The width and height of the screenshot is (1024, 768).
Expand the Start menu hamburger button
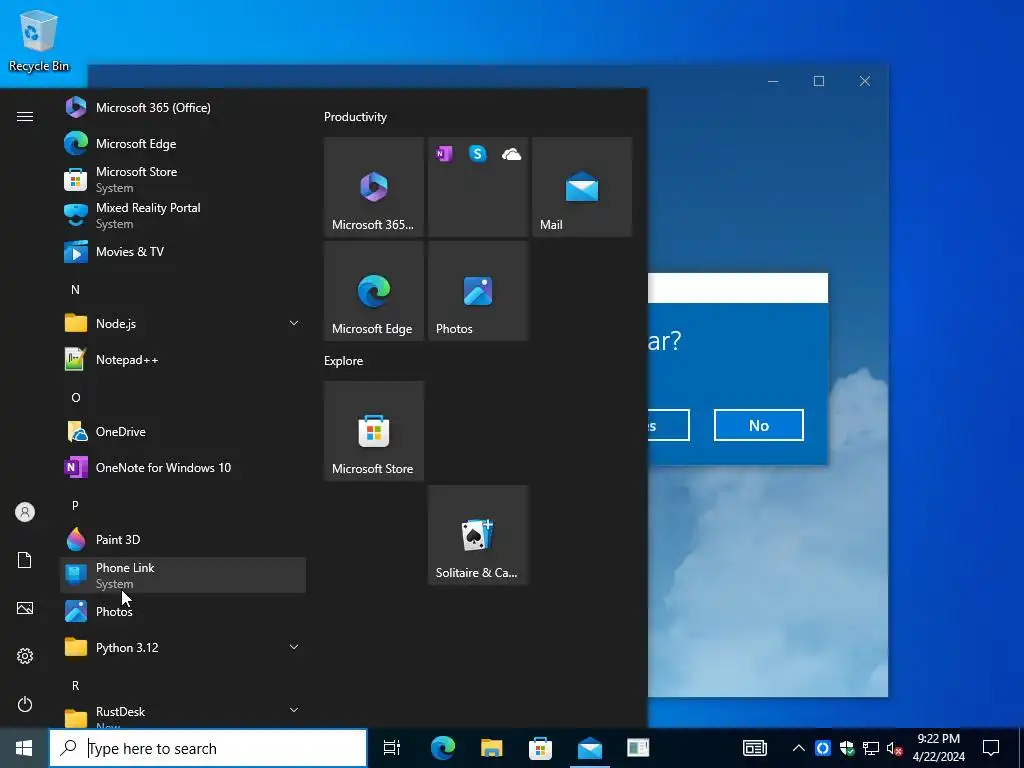pyautogui.click(x=25, y=116)
